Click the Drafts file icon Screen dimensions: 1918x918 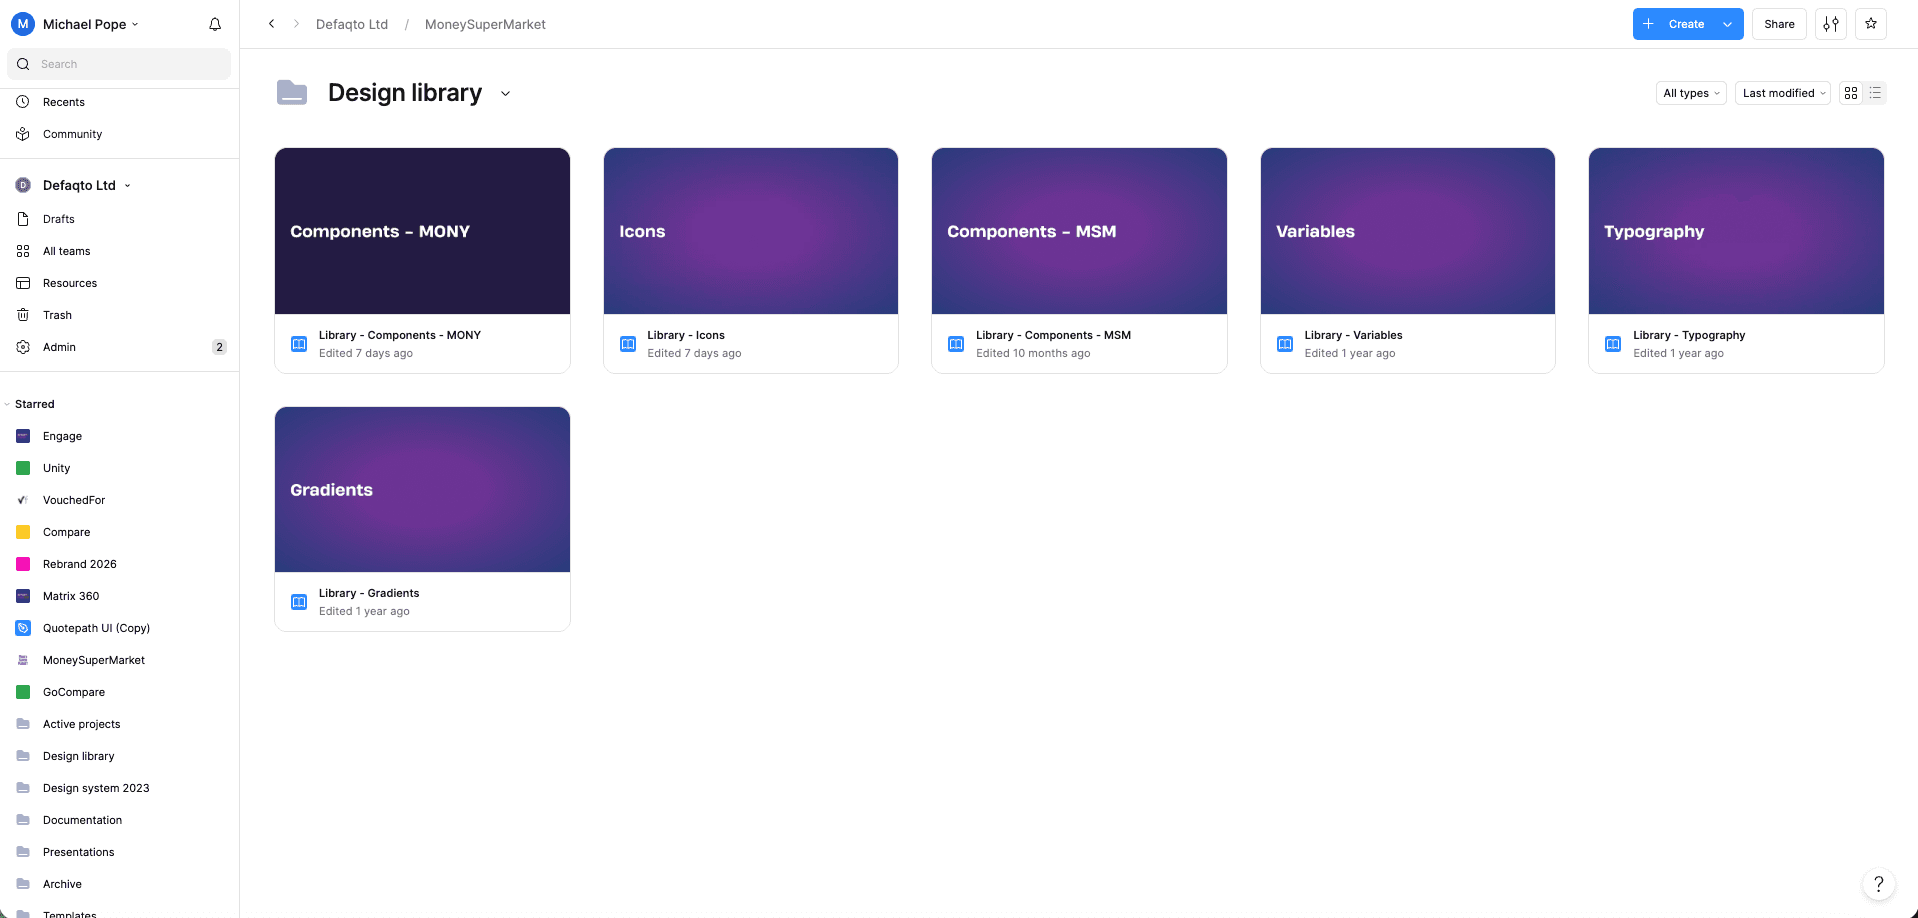pos(23,219)
